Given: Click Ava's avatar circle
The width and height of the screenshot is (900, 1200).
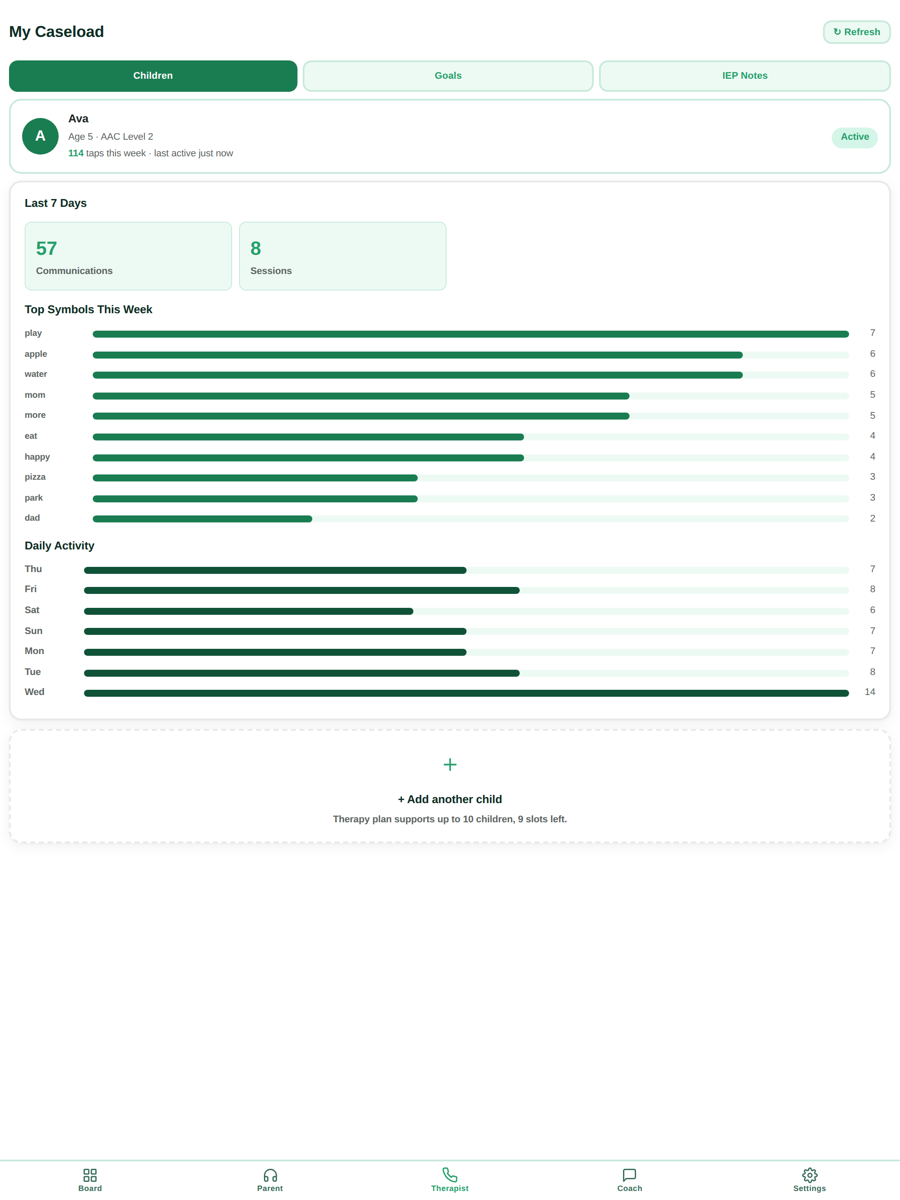Looking at the screenshot, I should pyautogui.click(x=40, y=136).
